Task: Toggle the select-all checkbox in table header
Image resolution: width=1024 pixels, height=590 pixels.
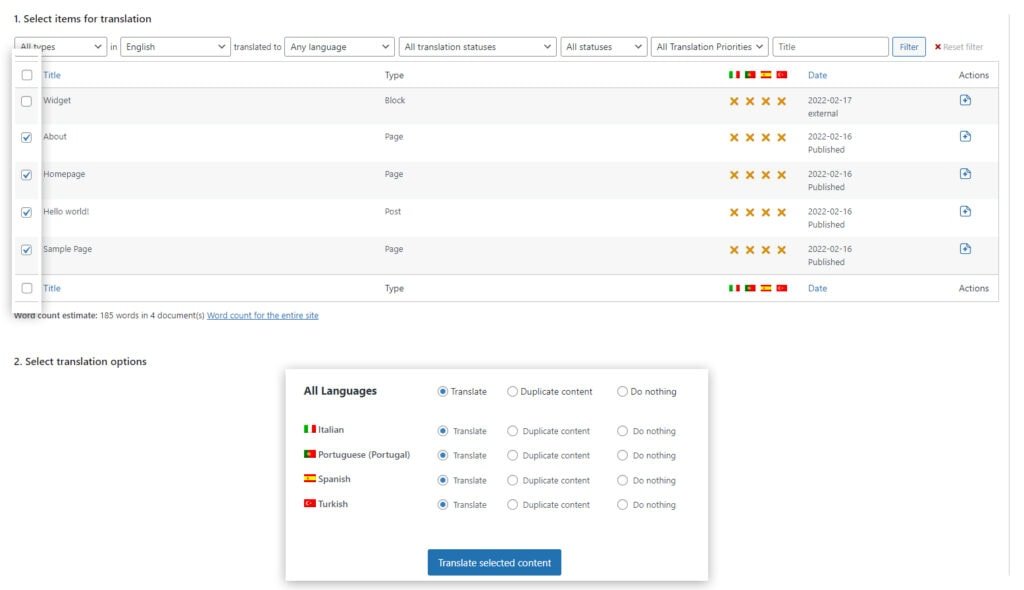Action: coord(27,75)
